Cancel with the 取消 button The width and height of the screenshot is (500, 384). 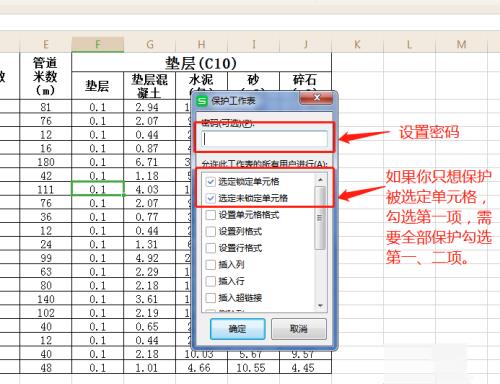(299, 329)
